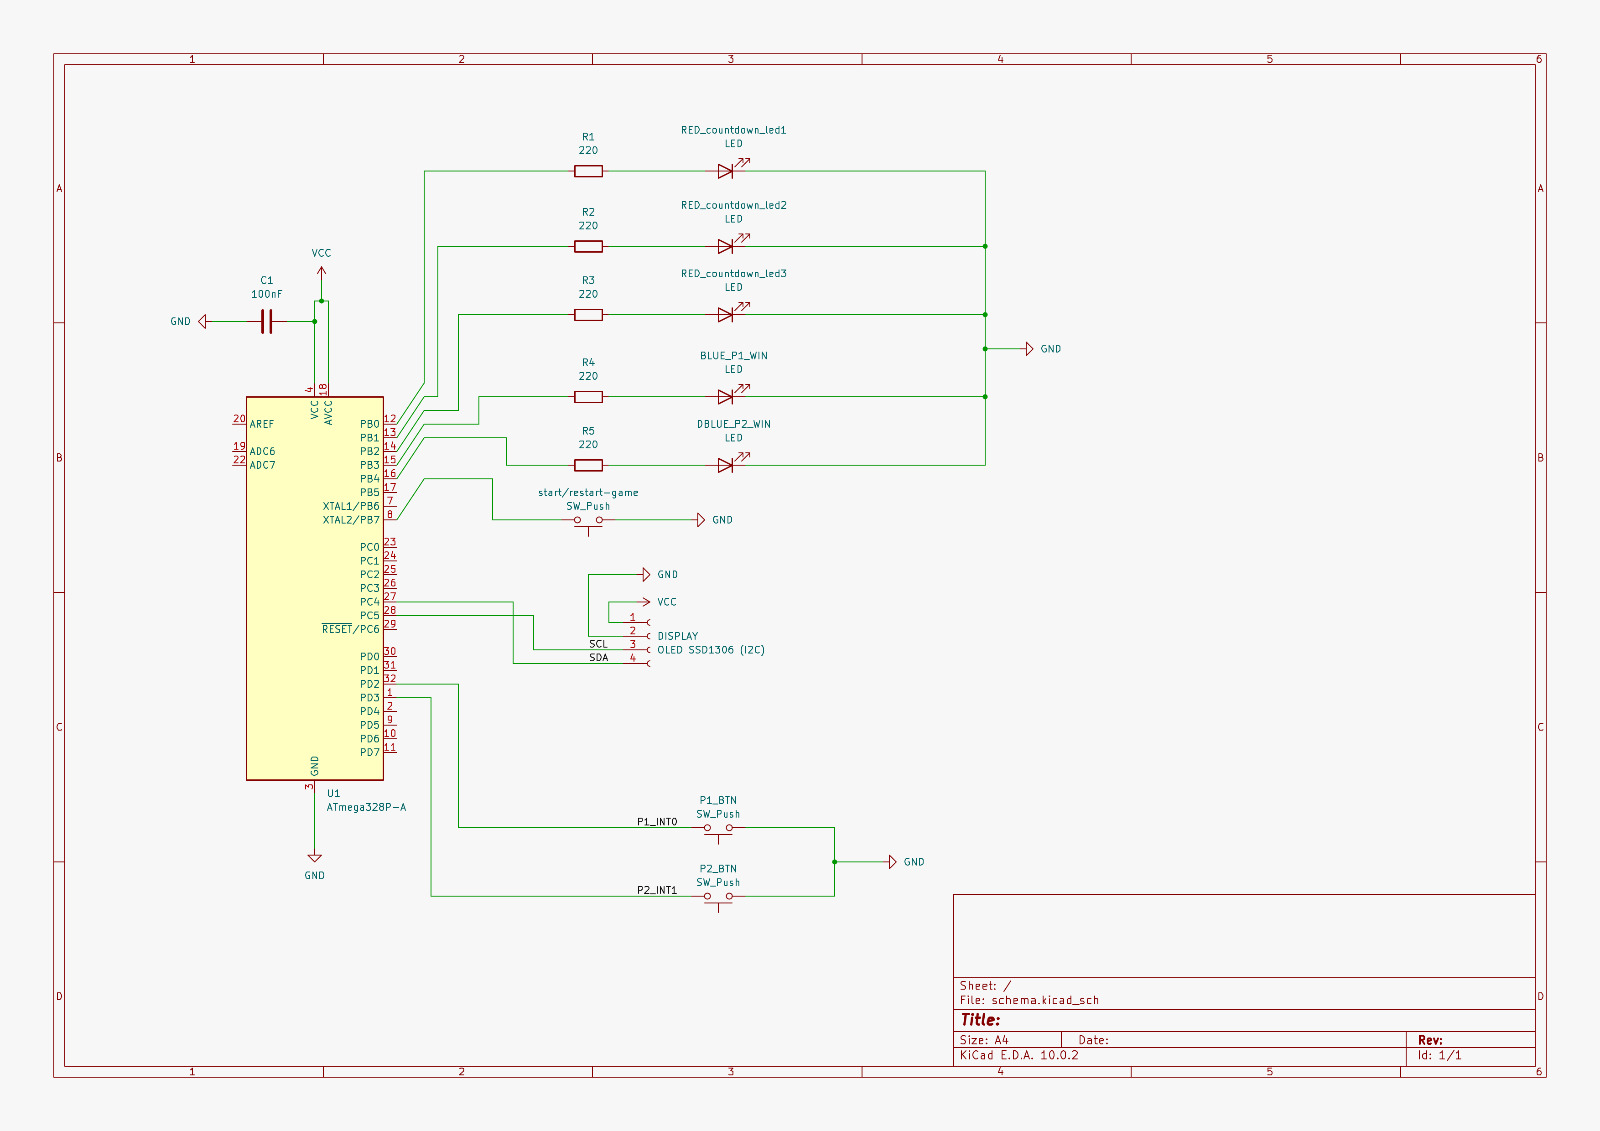Click the OLED SSD1306 (I2C) text
The image size is (1600, 1131).
point(711,650)
